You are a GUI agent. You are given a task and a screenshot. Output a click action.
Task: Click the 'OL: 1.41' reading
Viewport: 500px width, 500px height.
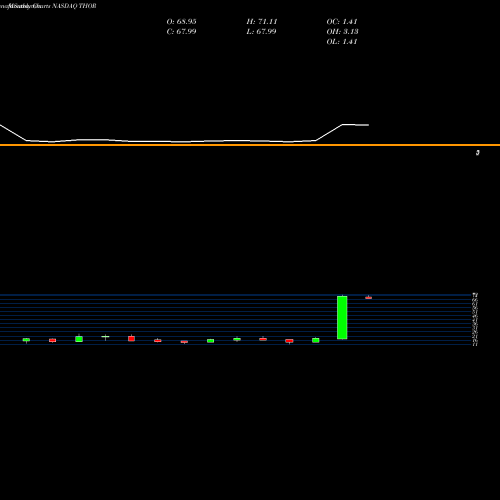pos(342,42)
